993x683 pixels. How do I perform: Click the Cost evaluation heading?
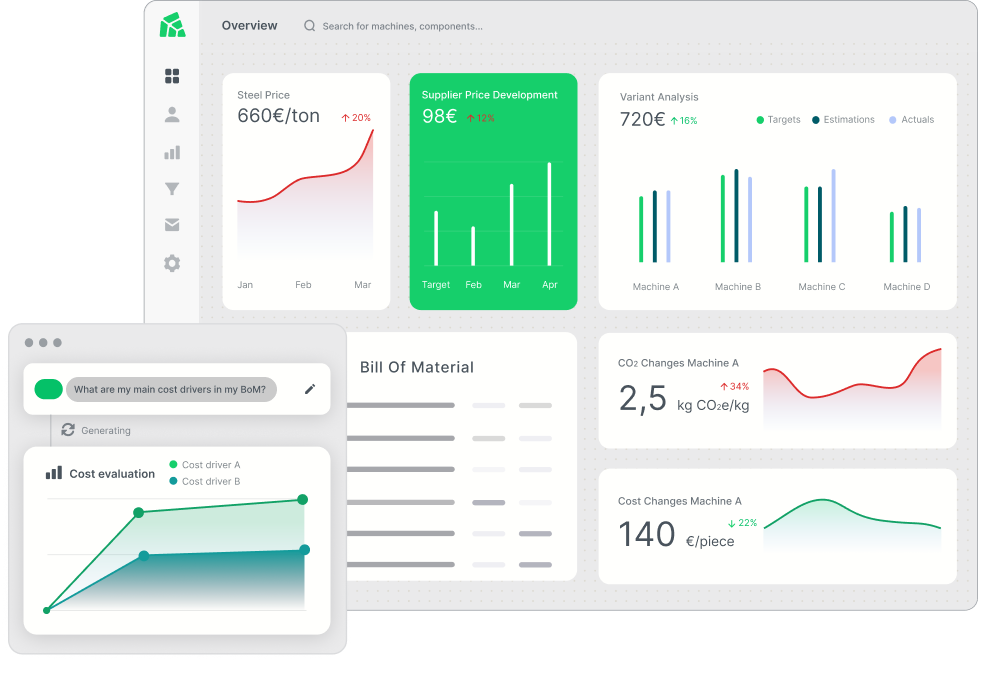click(112, 474)
